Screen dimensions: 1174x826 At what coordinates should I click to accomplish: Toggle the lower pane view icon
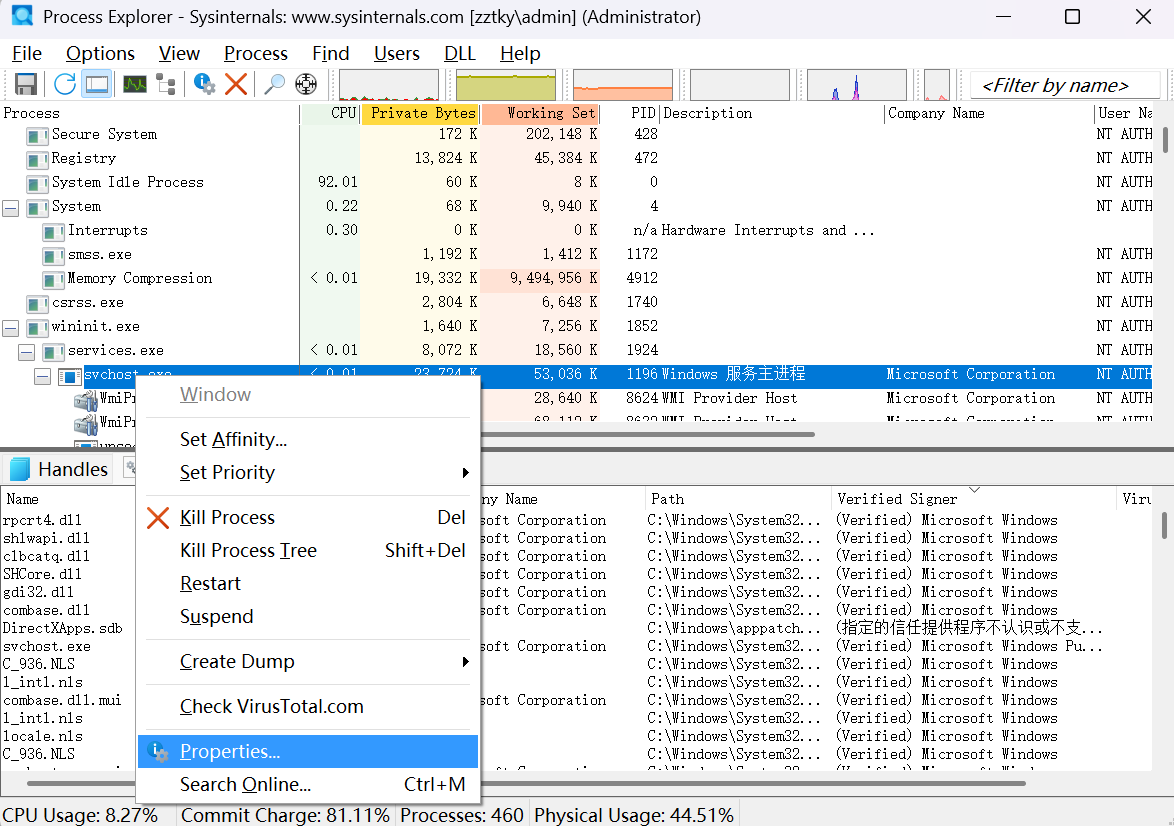point(97,84)
